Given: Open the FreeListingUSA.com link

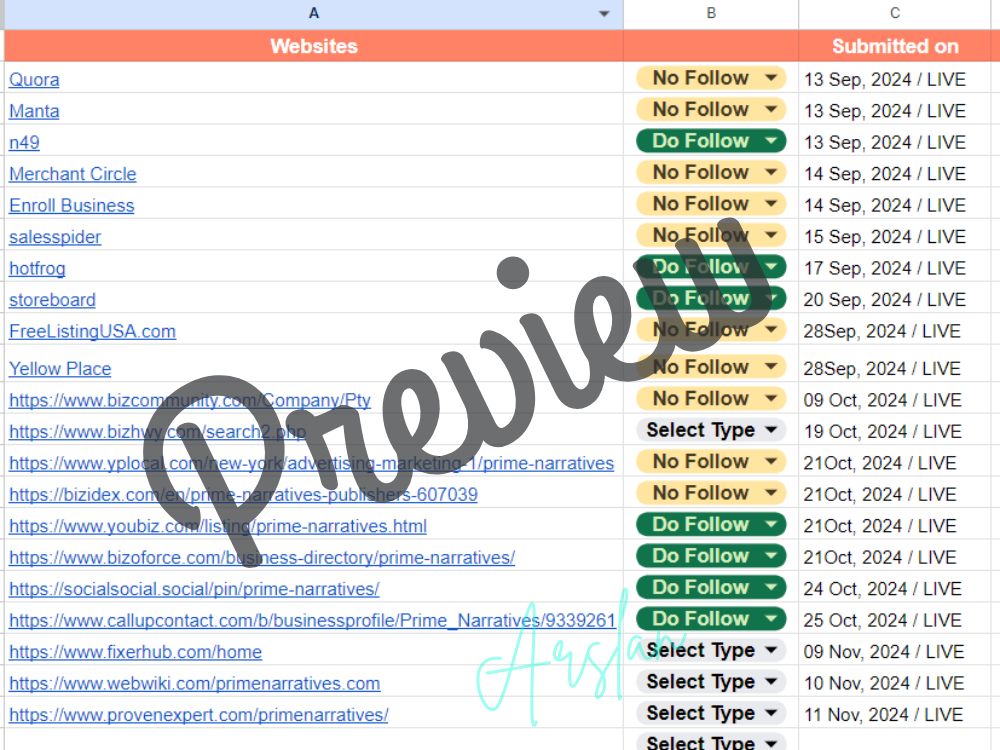Looking at the screenshot, I should click(x=92, y=332).
